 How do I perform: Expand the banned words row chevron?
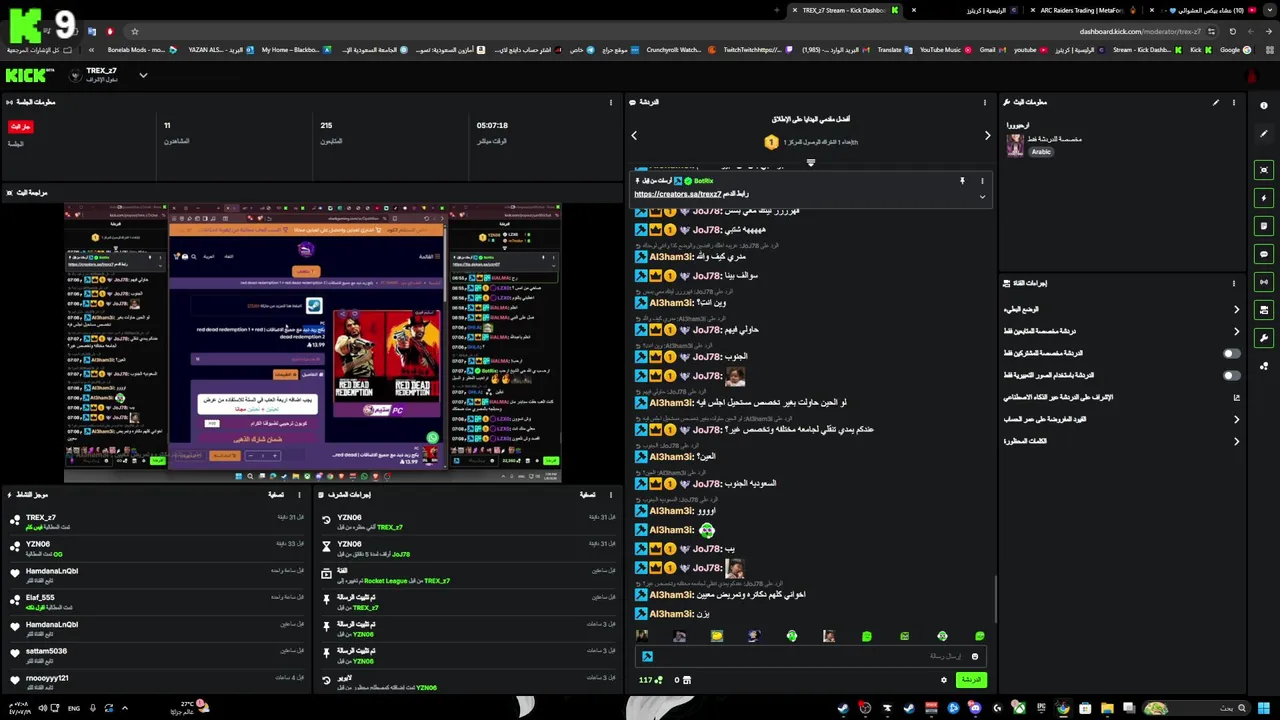point(1236,441)
